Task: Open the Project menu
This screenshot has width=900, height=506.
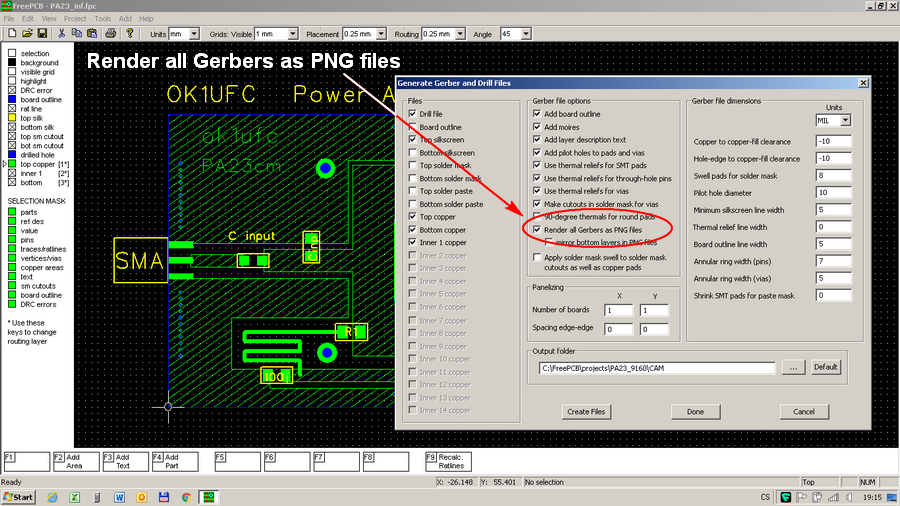Action: (75, 18)
